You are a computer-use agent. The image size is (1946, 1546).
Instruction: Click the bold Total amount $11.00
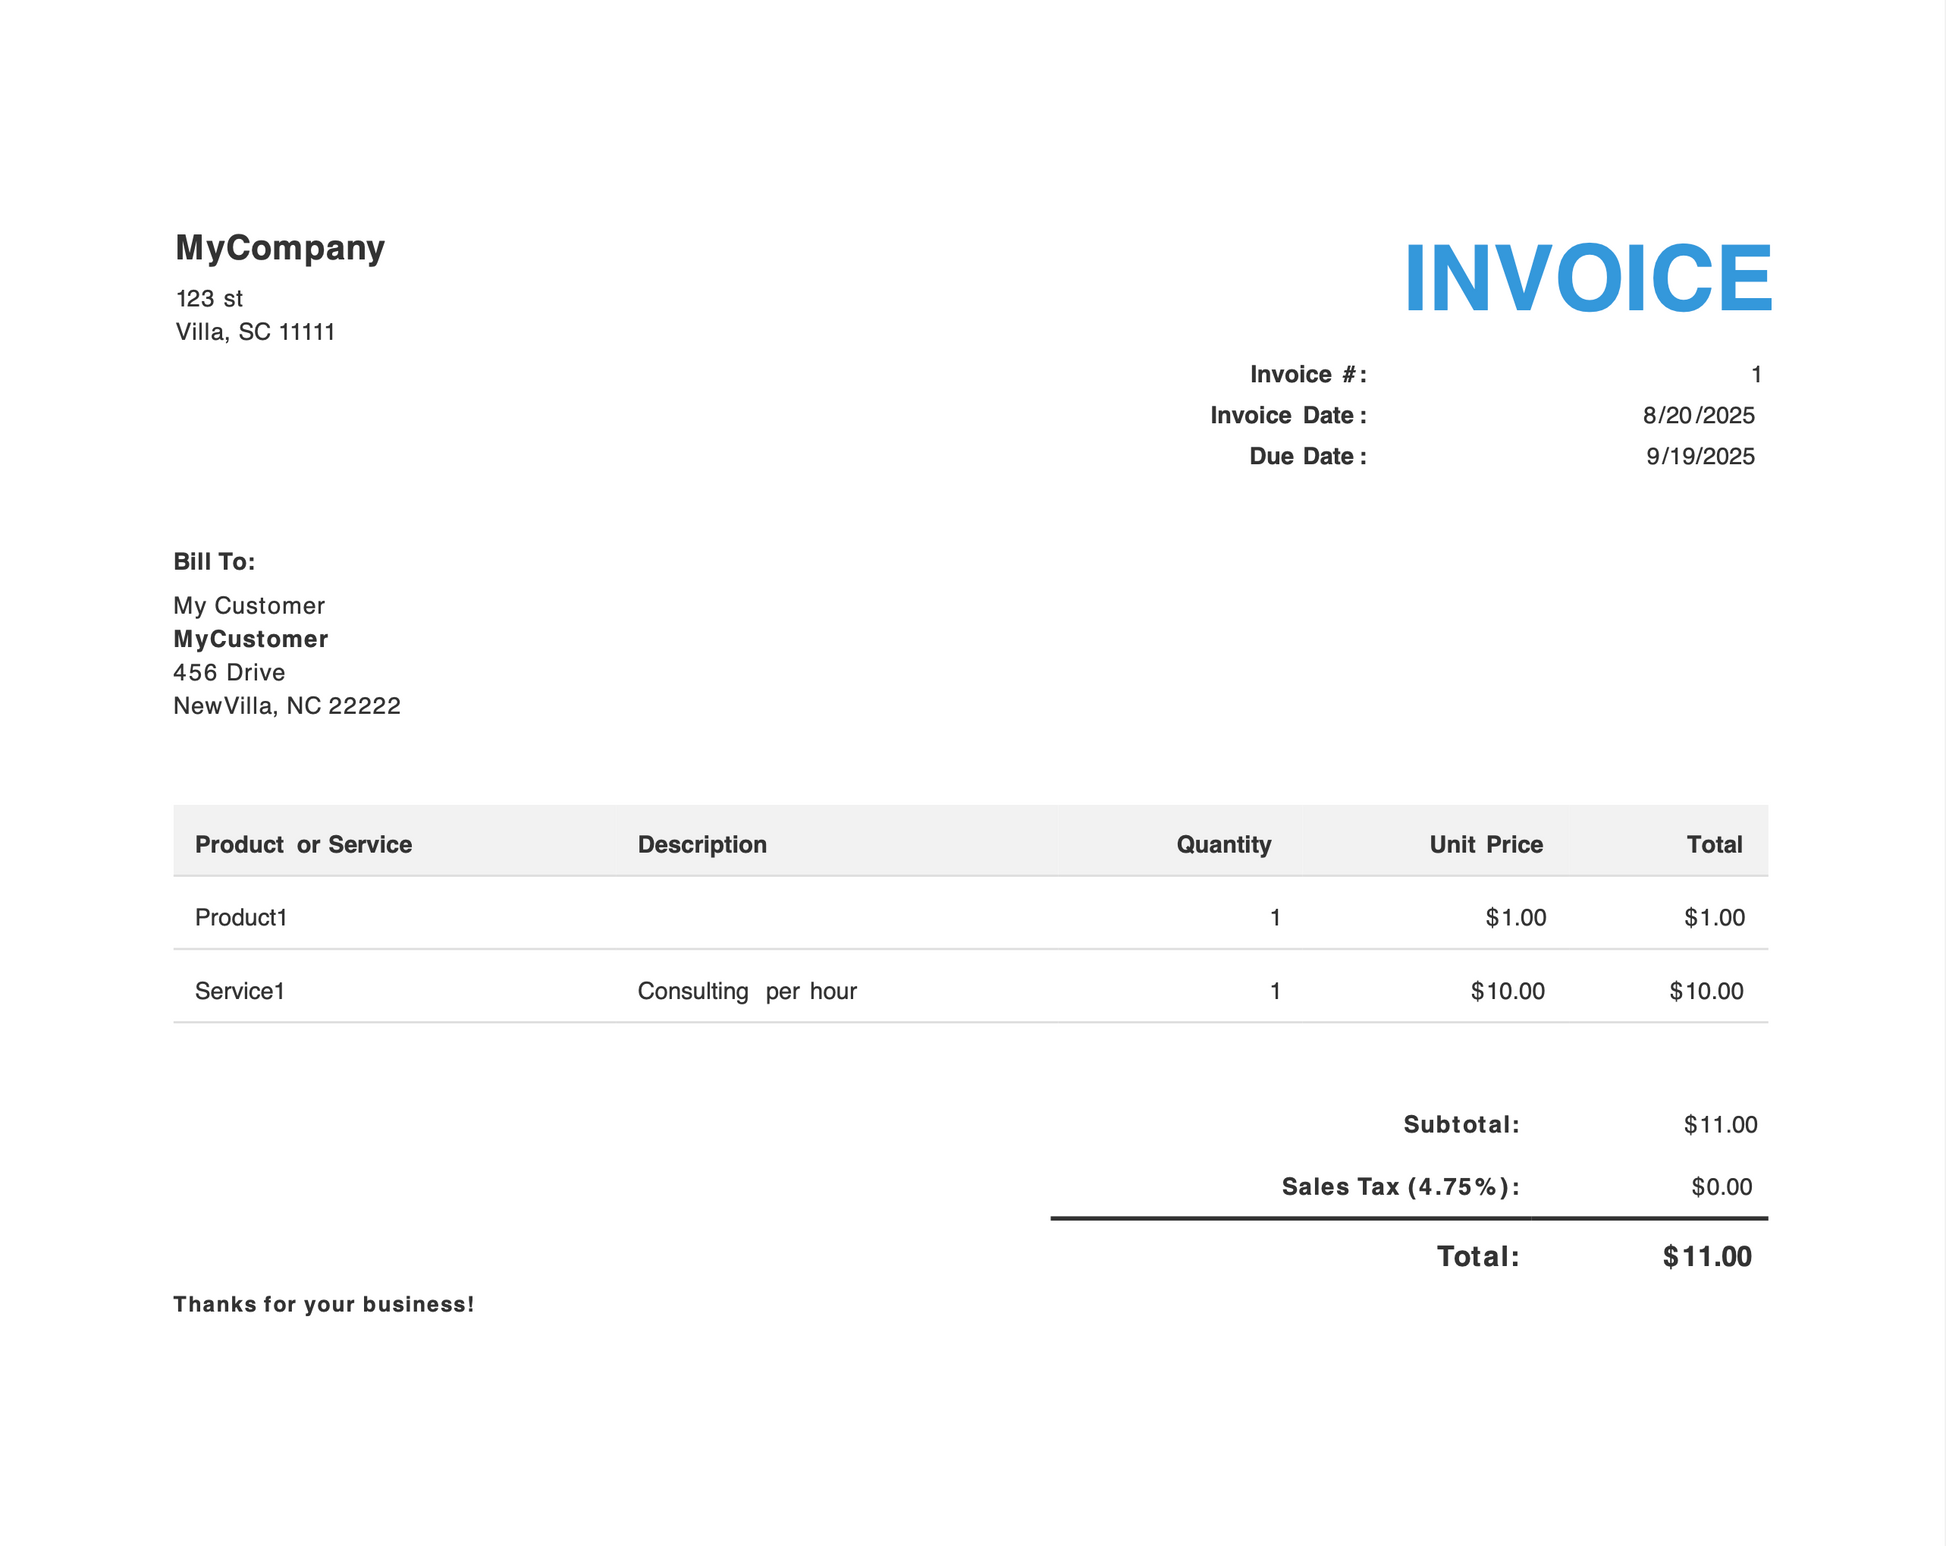click(x=1707, y=1257)
